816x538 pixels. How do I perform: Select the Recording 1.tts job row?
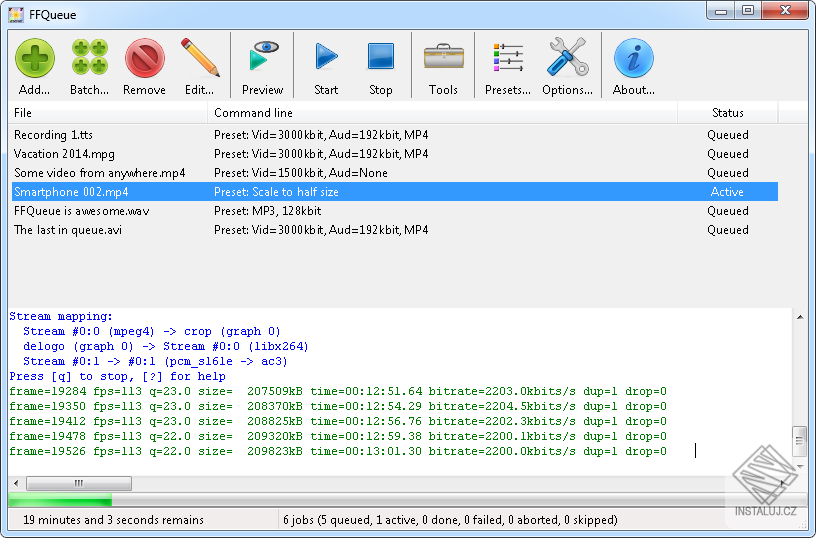click(x=395, y=135)
